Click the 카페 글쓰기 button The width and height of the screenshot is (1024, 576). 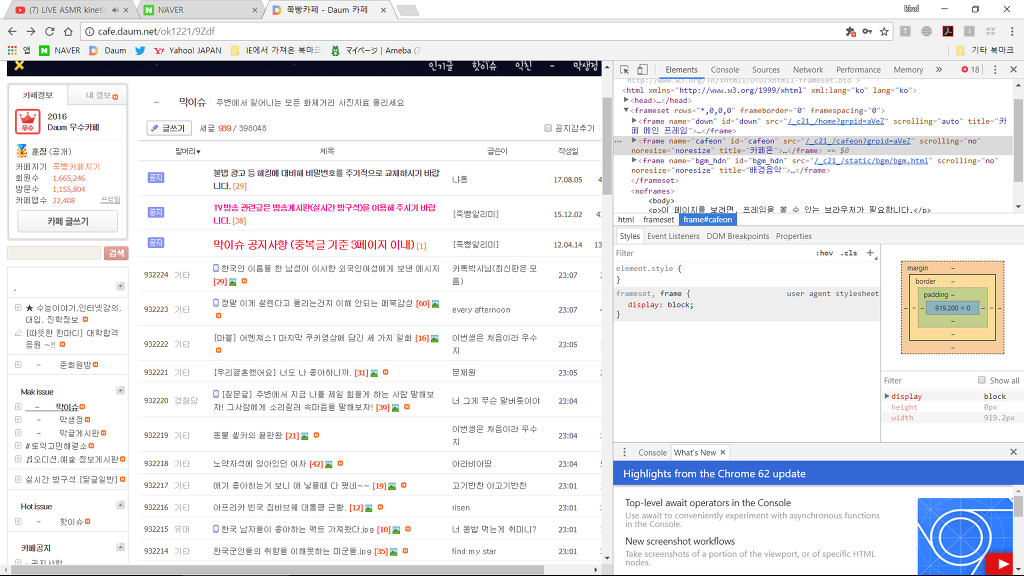tap(68, 221)
